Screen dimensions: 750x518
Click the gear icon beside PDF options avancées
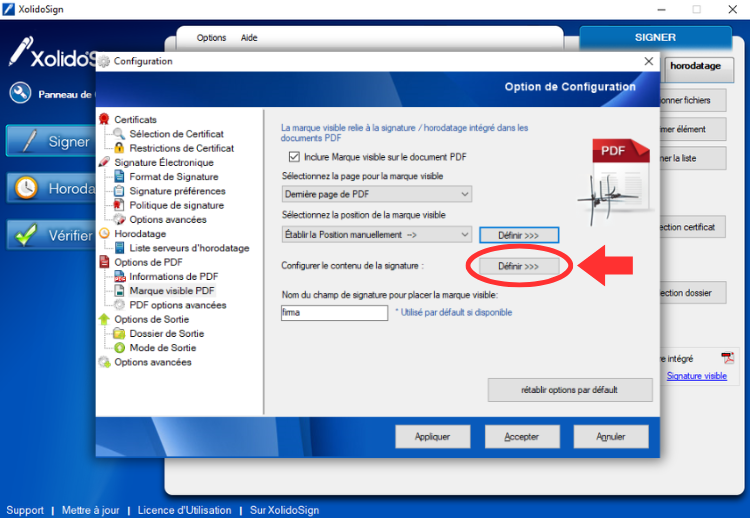(119, 305)
